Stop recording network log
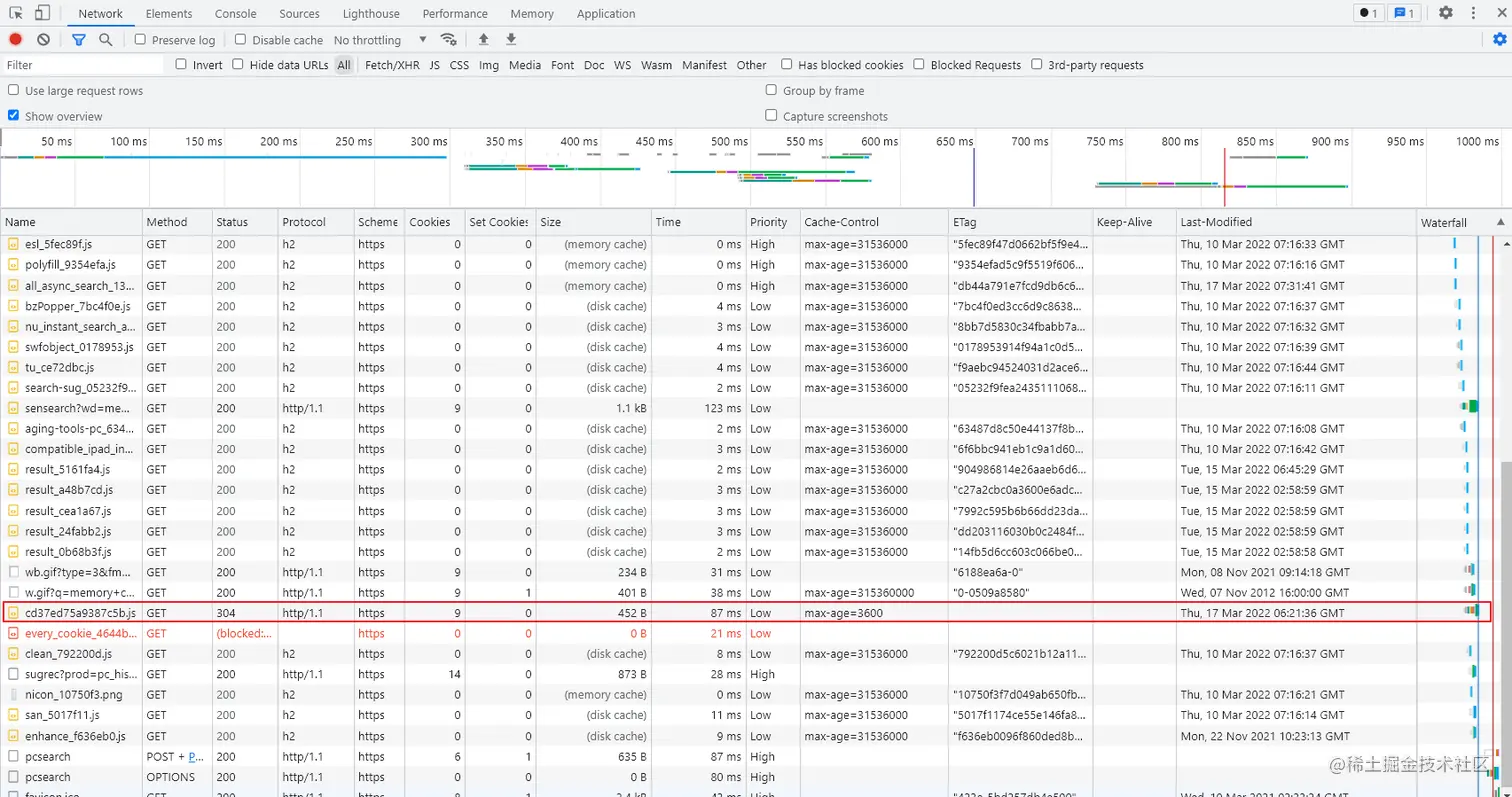Screen dimensions: 1512x797 pos(16,40)
